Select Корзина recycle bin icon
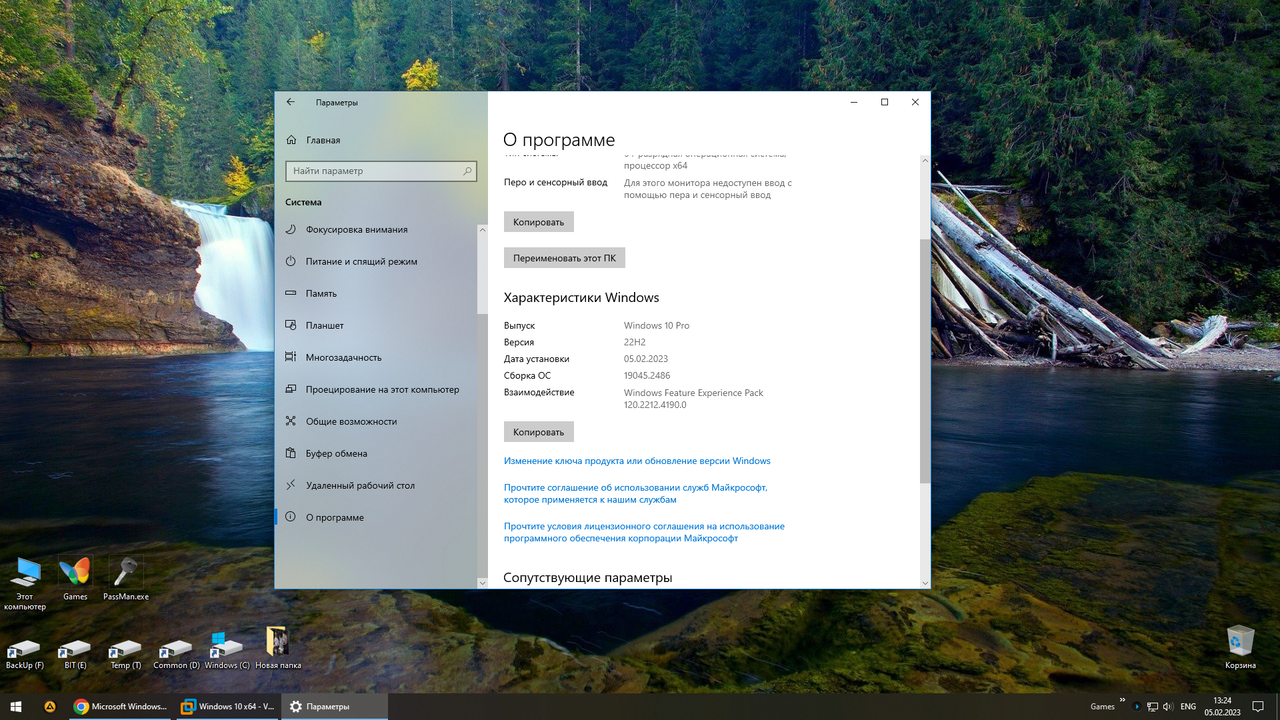The width and height of the screenshot is (1280, 720). [1241, 647]
